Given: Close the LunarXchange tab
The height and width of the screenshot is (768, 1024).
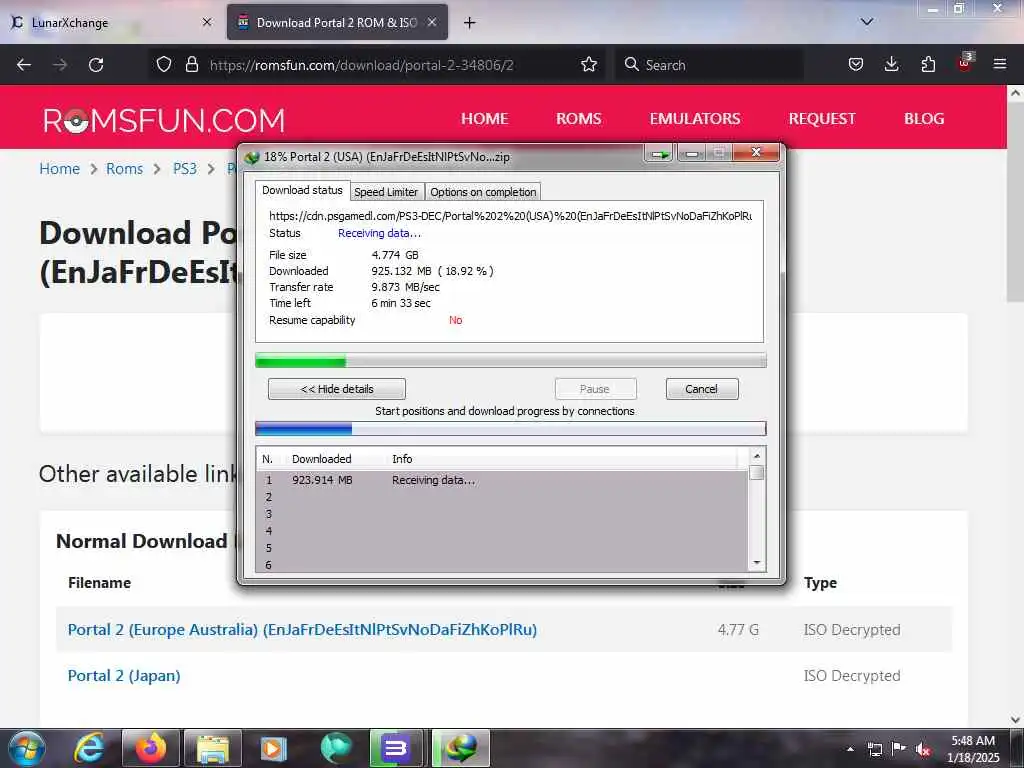Looking at the screenshot, I should (x=207, y=22).
